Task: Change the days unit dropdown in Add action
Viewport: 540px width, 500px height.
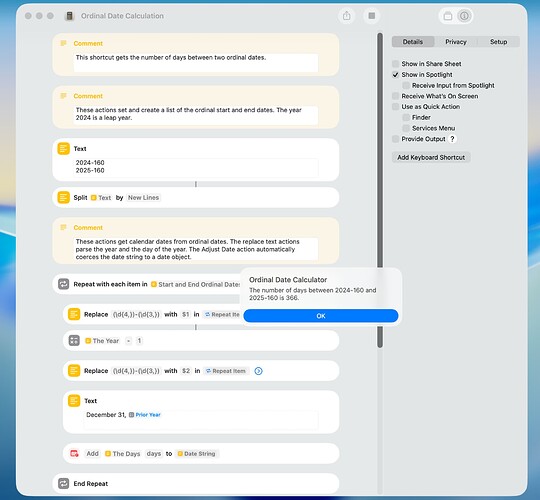Action: (x=154, y=454)
